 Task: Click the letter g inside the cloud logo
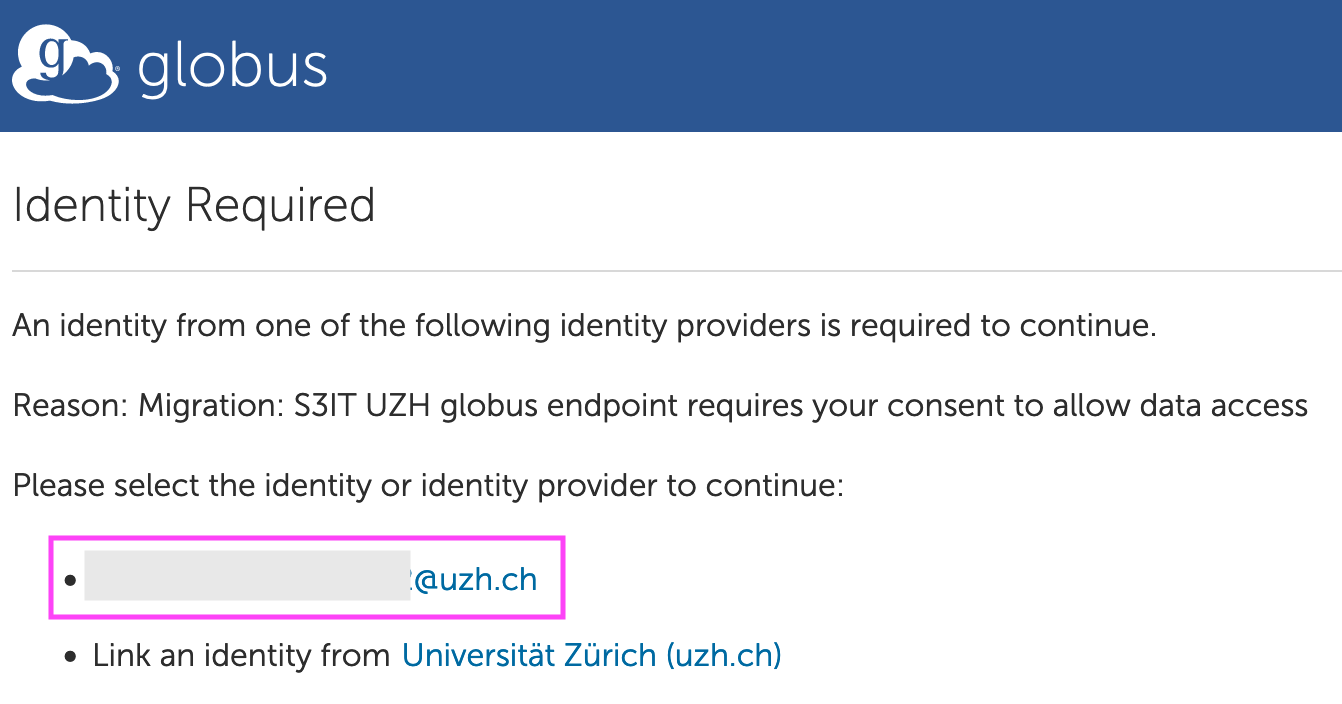tap(53, 60)
